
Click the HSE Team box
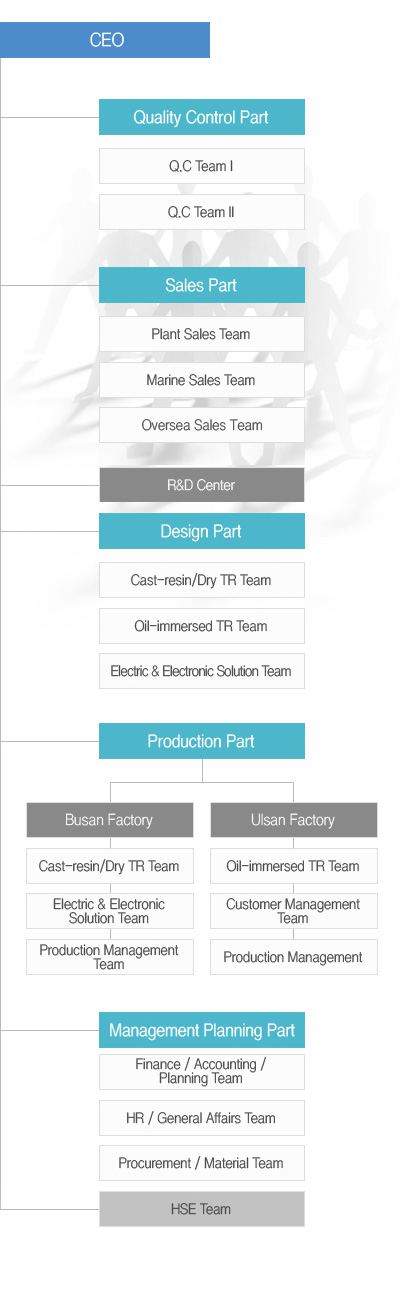coord(201,1209)
